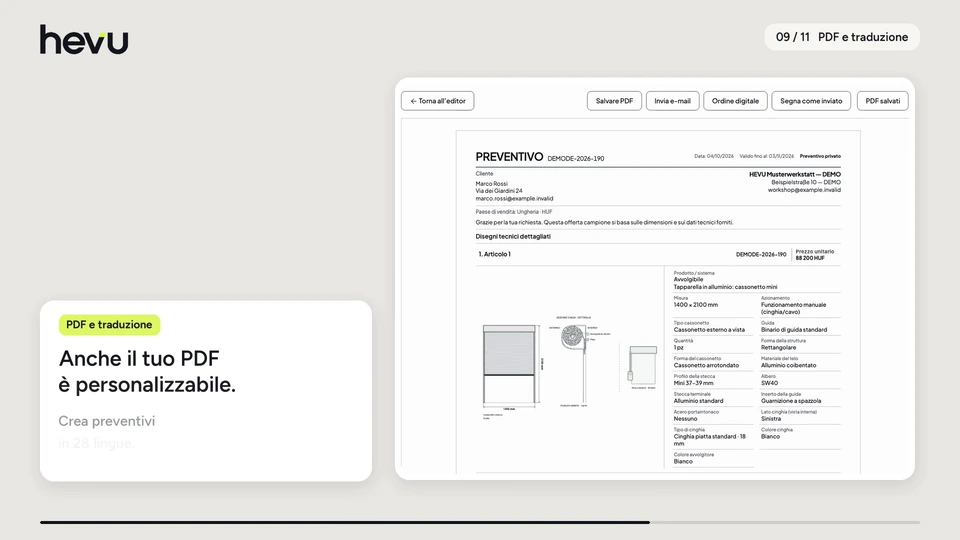Image resolution: width=960 pixels, height=540 pixels.
Task: Click the Tapparella in alluminio: cassonetto mini line
Action: [x=726, y=287]
